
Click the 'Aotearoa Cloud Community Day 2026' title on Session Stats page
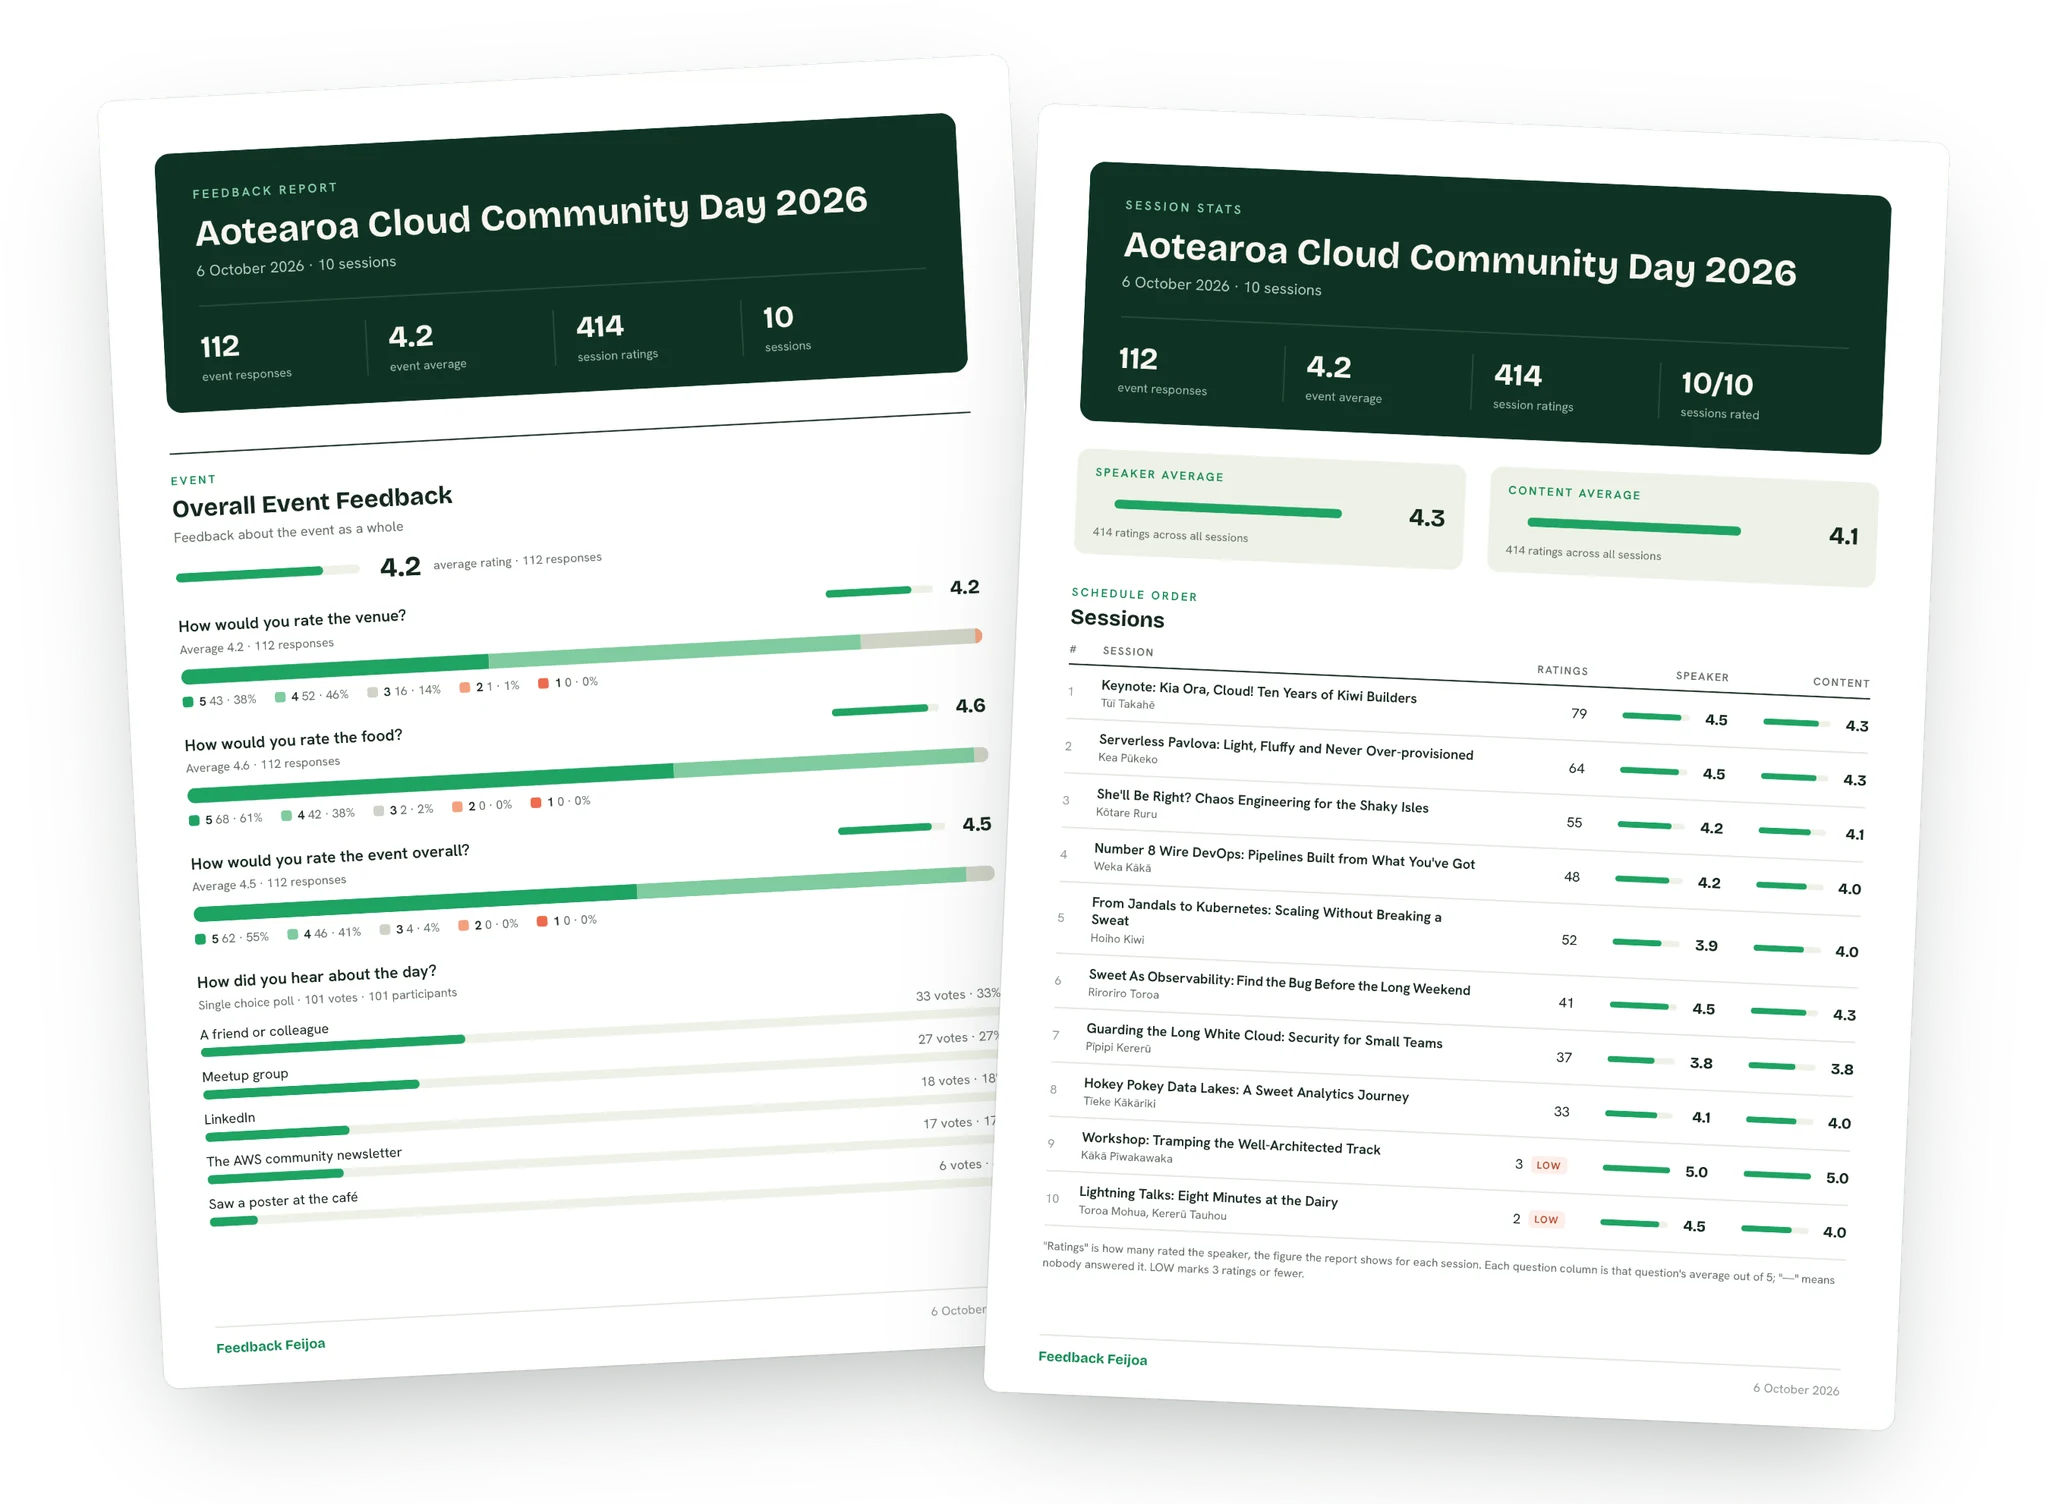click(1460, 258)
